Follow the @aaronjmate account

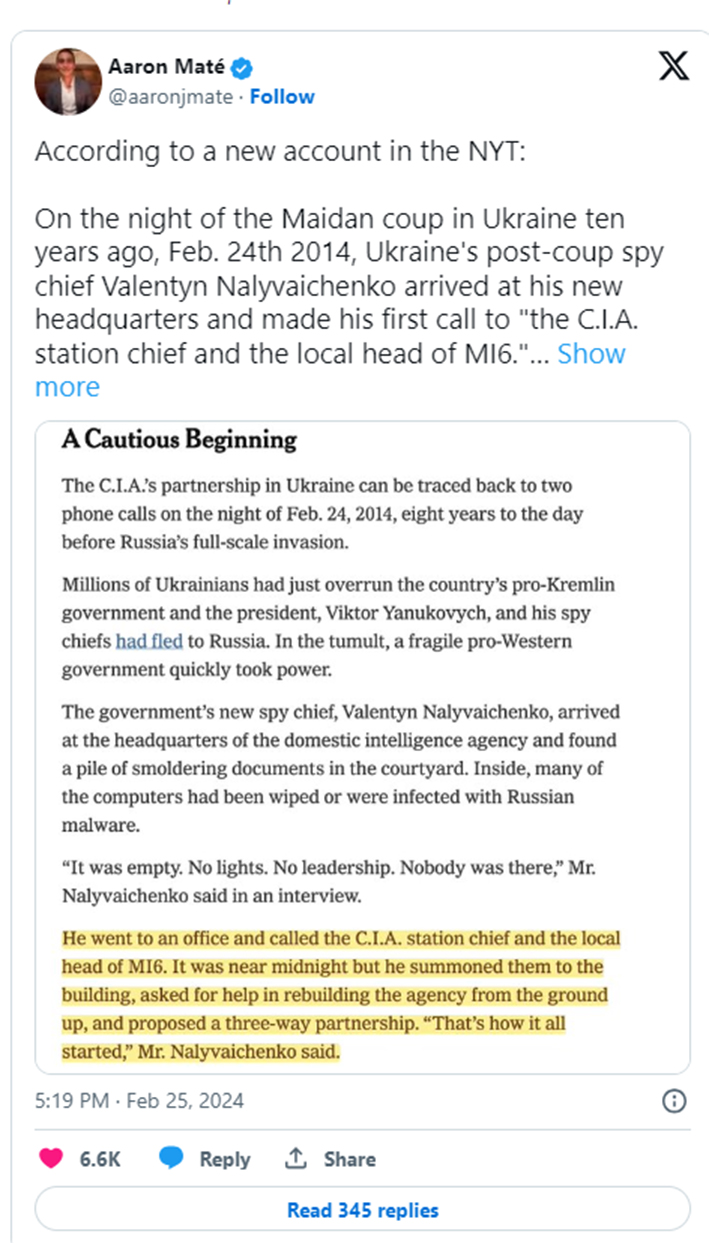282,97
